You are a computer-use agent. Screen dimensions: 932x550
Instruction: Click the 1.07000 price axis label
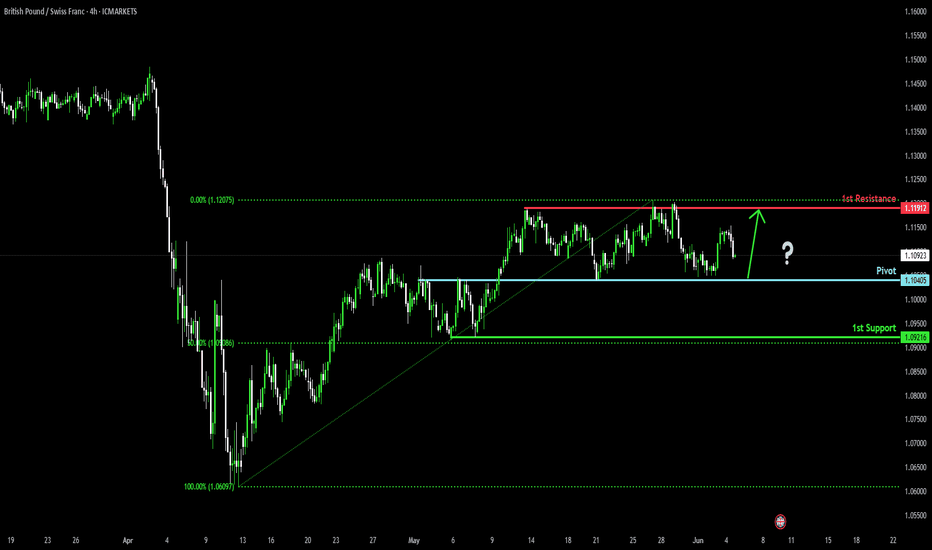(x=915, y=444)
